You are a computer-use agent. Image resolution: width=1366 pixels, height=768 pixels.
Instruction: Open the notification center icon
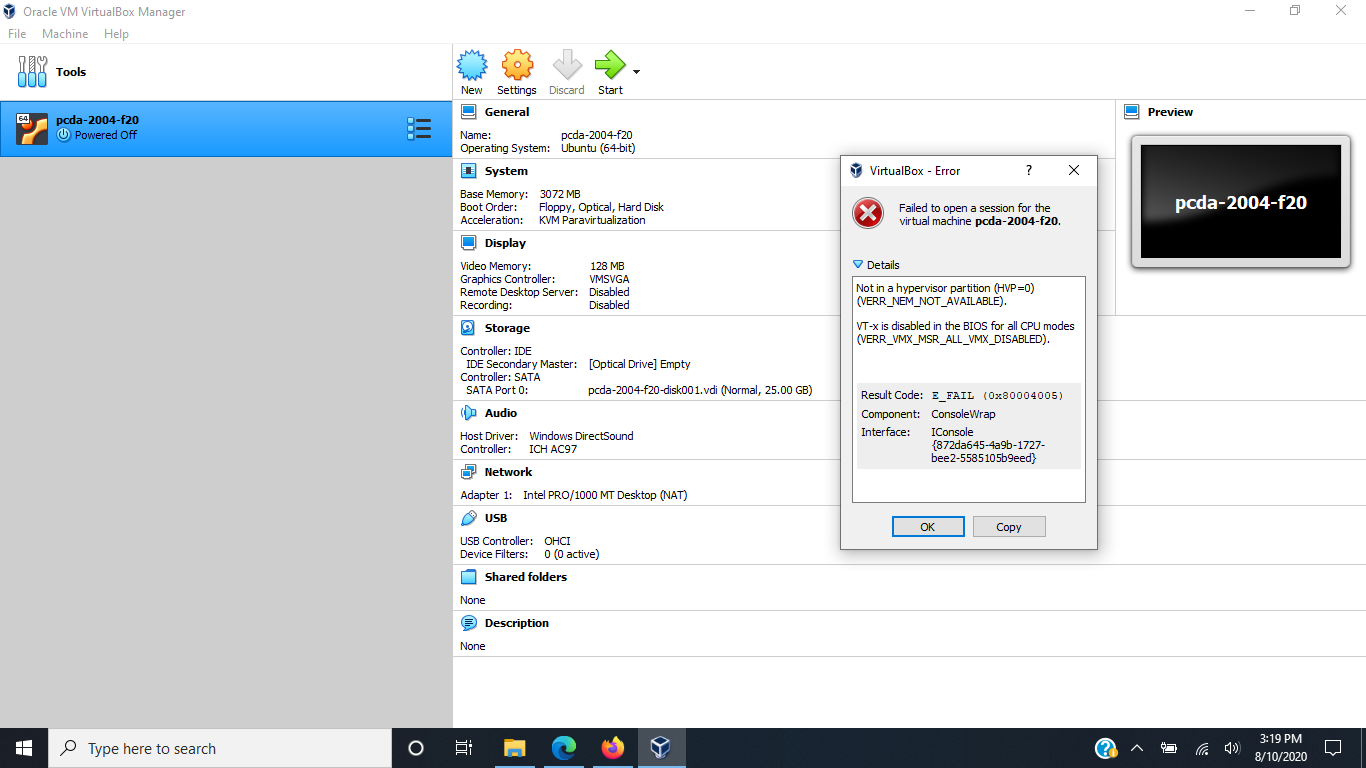[x=1332, y=748]
